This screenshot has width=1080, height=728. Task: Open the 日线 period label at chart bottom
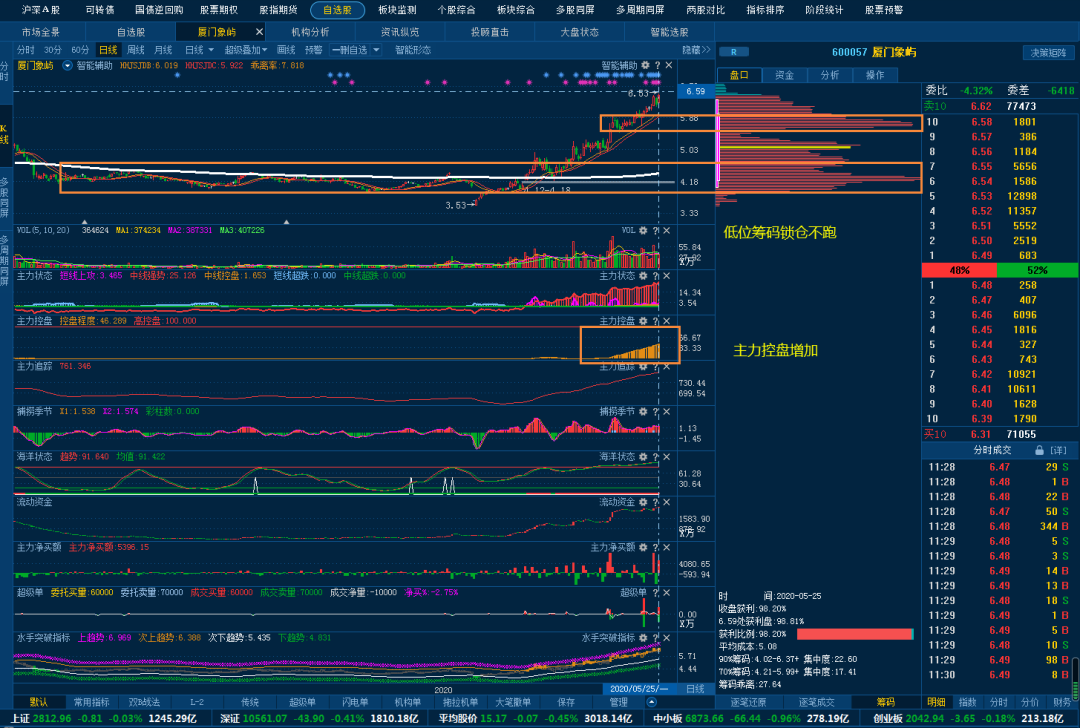(x=695, y=689)
